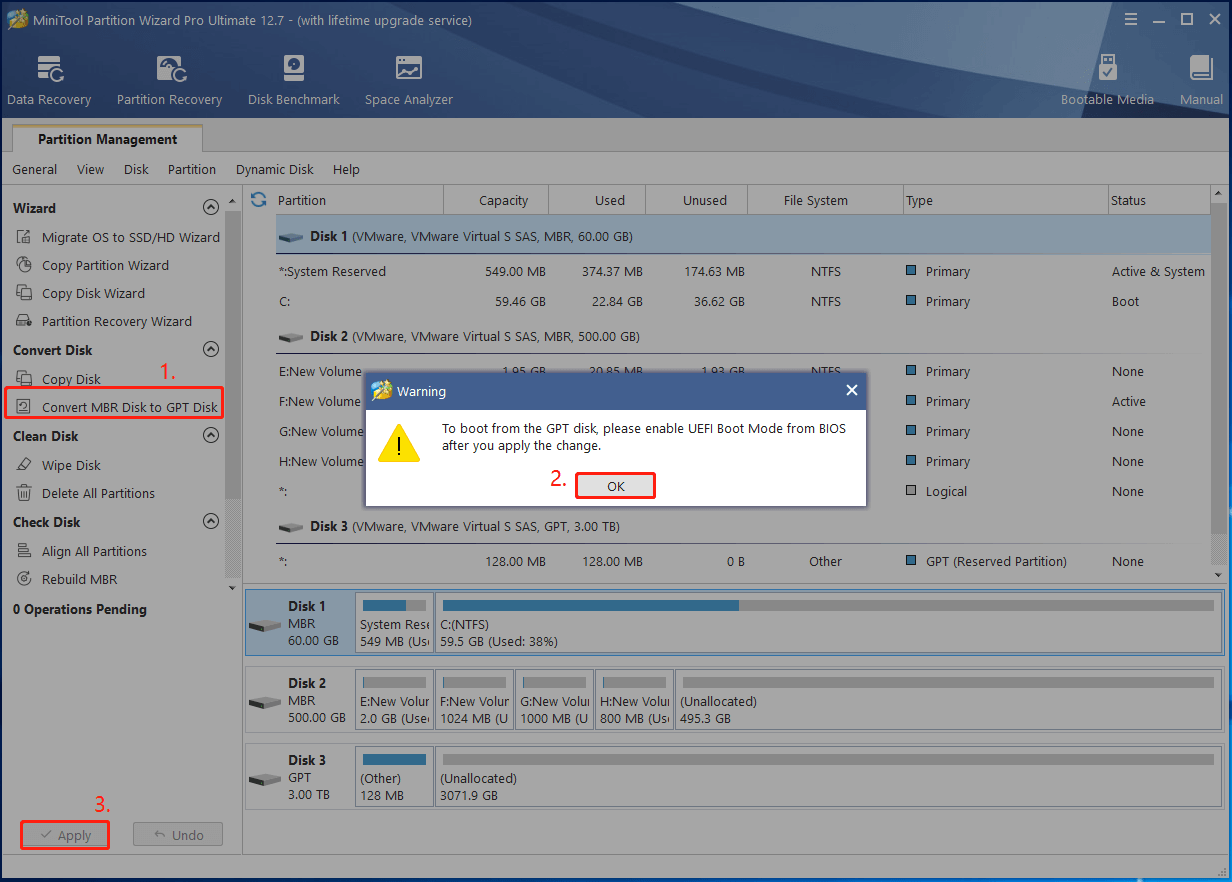Open the Help menu
Viewport: 1232px width, 882px height.
346,170
